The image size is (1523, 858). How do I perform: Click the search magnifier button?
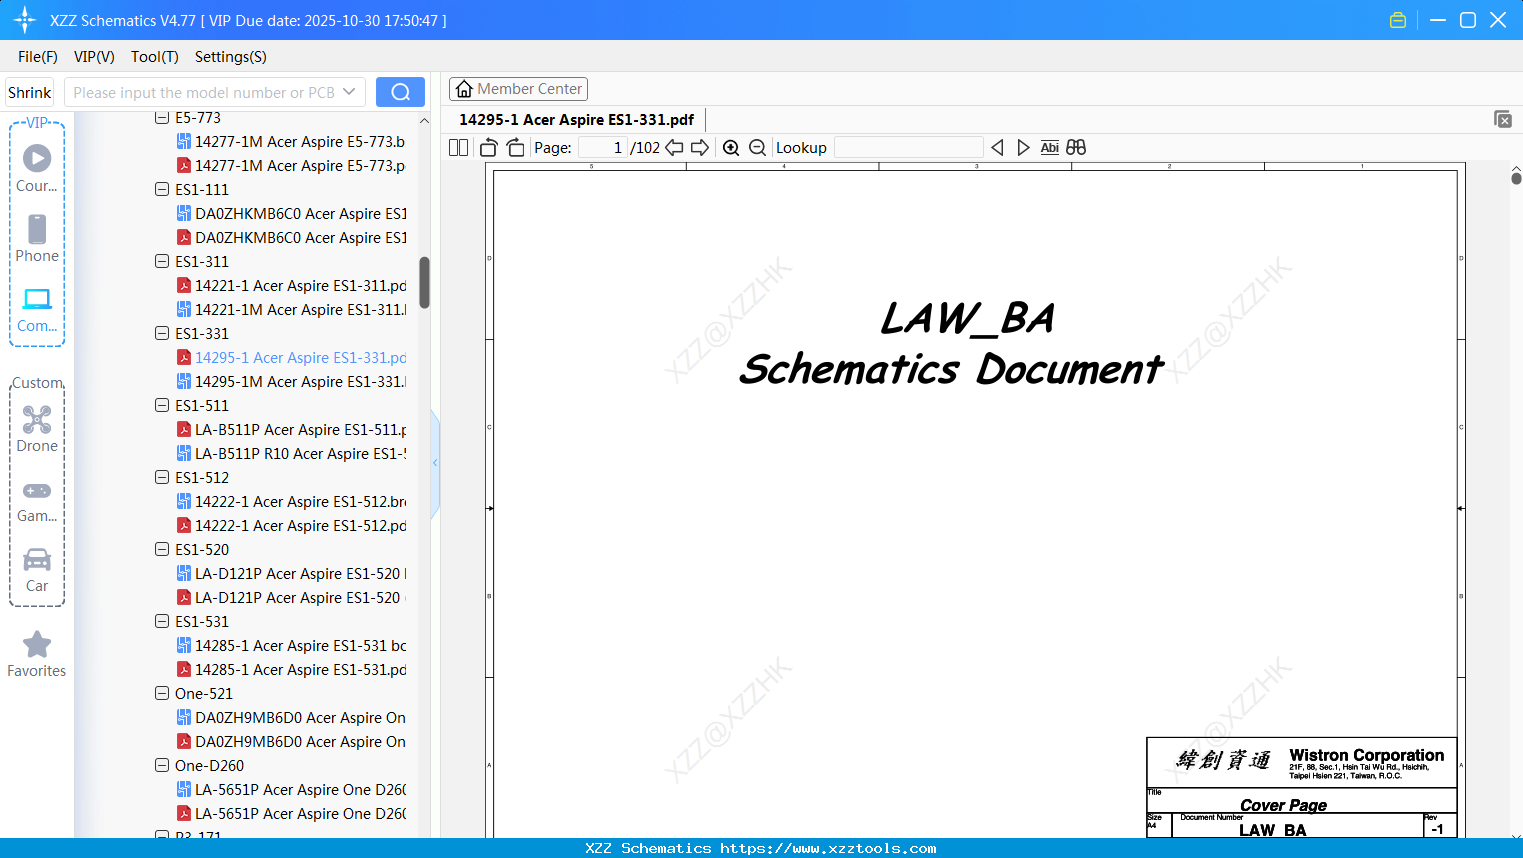tap(400, 92)
